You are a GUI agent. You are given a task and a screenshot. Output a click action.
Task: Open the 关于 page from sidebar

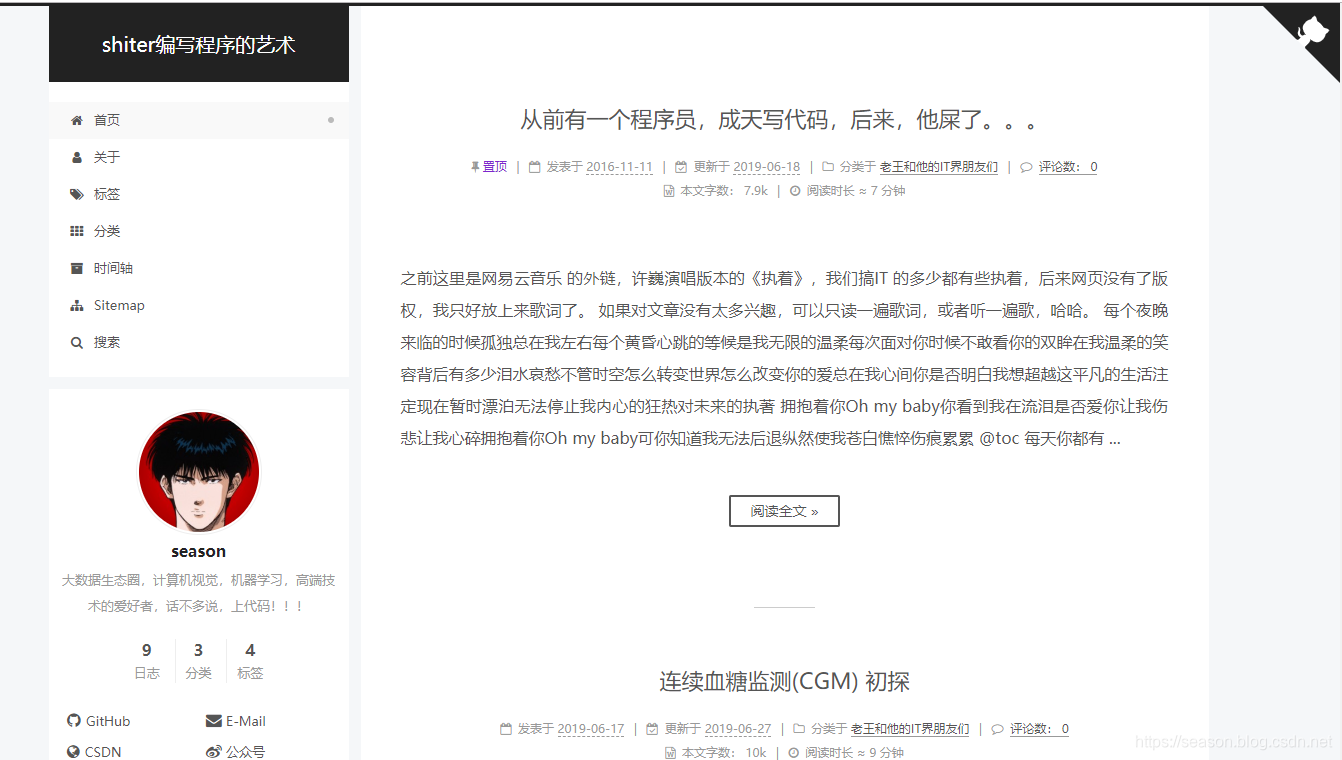click(x=106, y=157)
